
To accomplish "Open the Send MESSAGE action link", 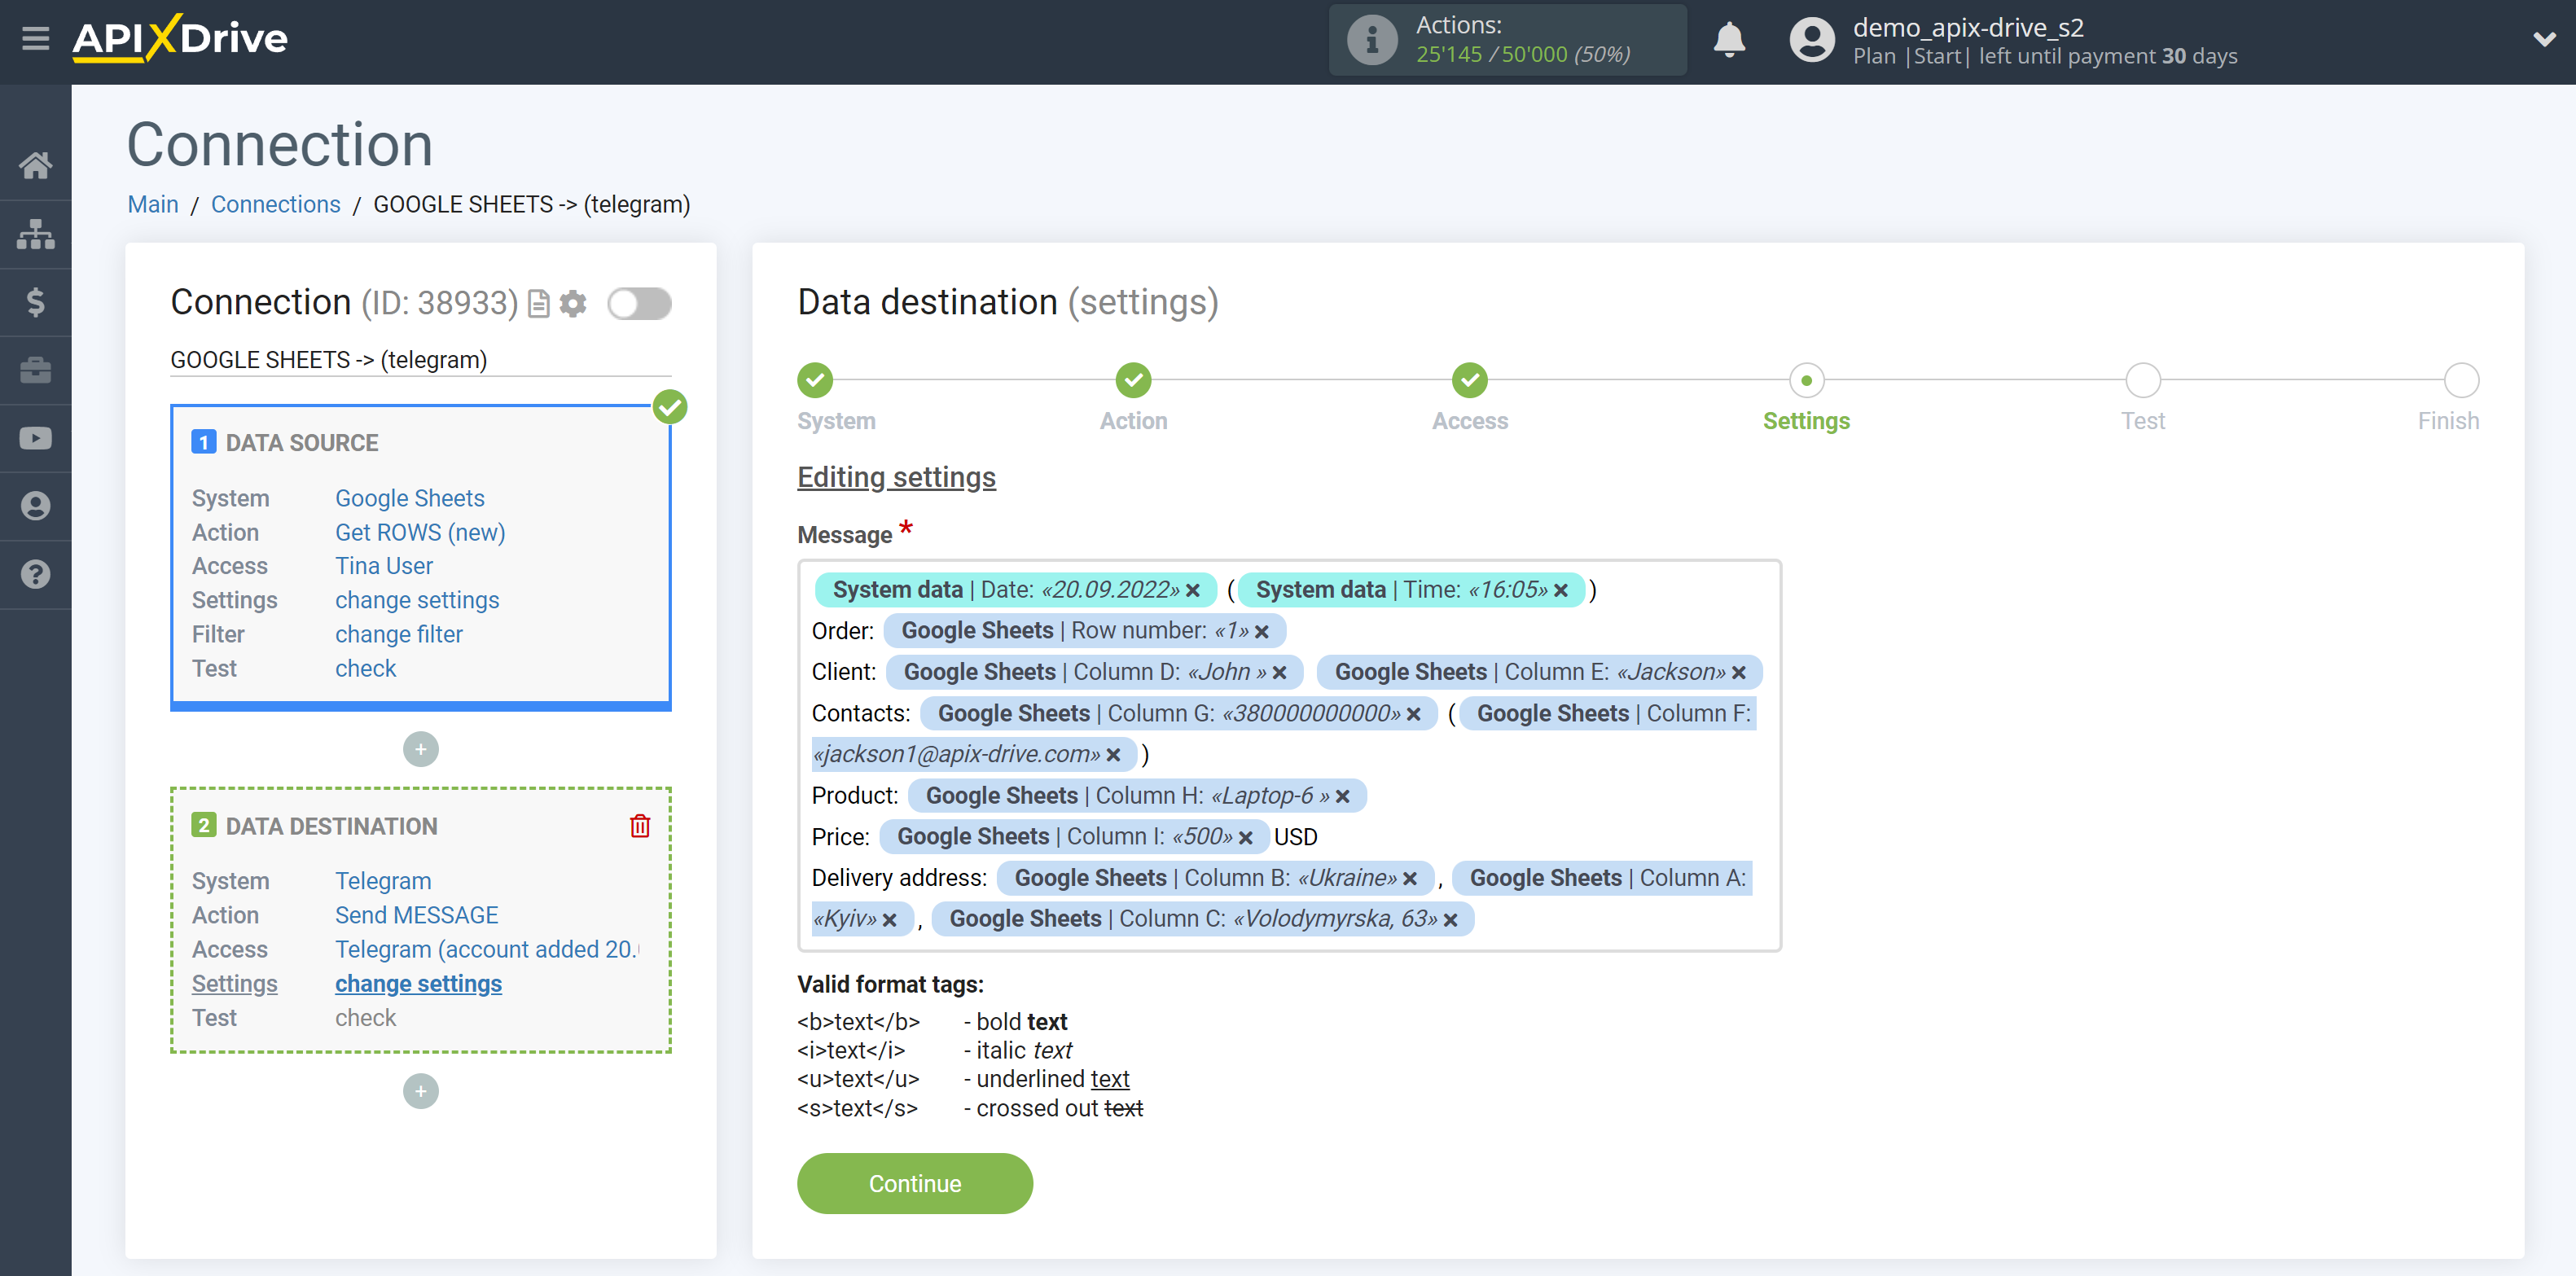I will pyautogui.click(x=417, y=915).
